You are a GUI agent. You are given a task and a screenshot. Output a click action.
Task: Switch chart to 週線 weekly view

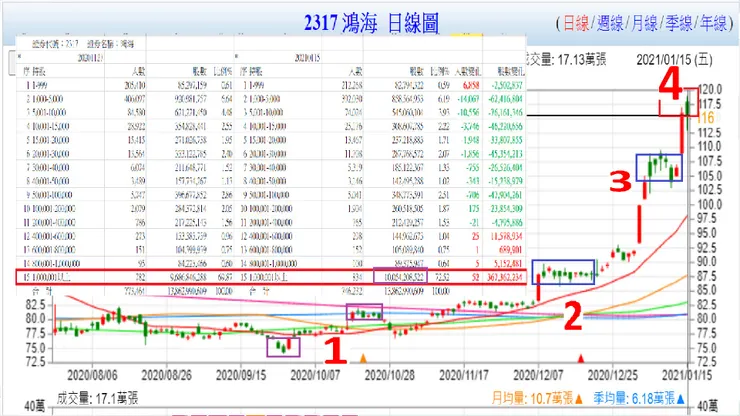610,23
